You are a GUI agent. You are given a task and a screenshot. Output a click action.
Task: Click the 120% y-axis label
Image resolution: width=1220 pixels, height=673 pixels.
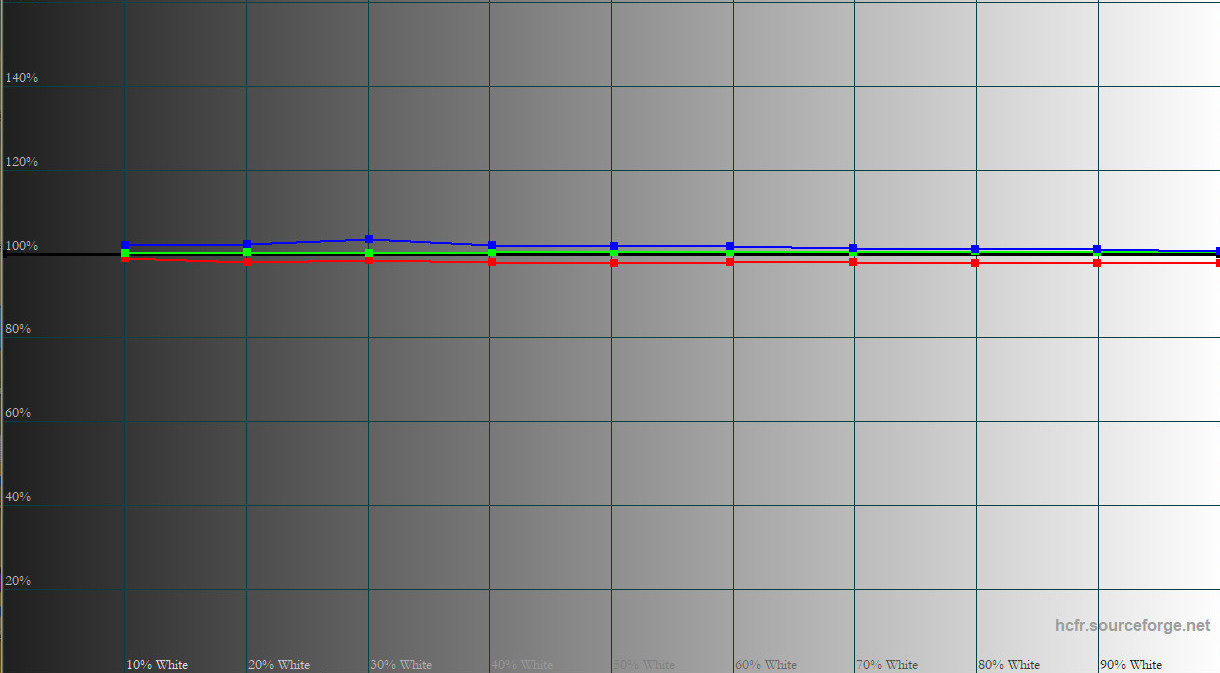pyautogui.click(x=21, y=162)
